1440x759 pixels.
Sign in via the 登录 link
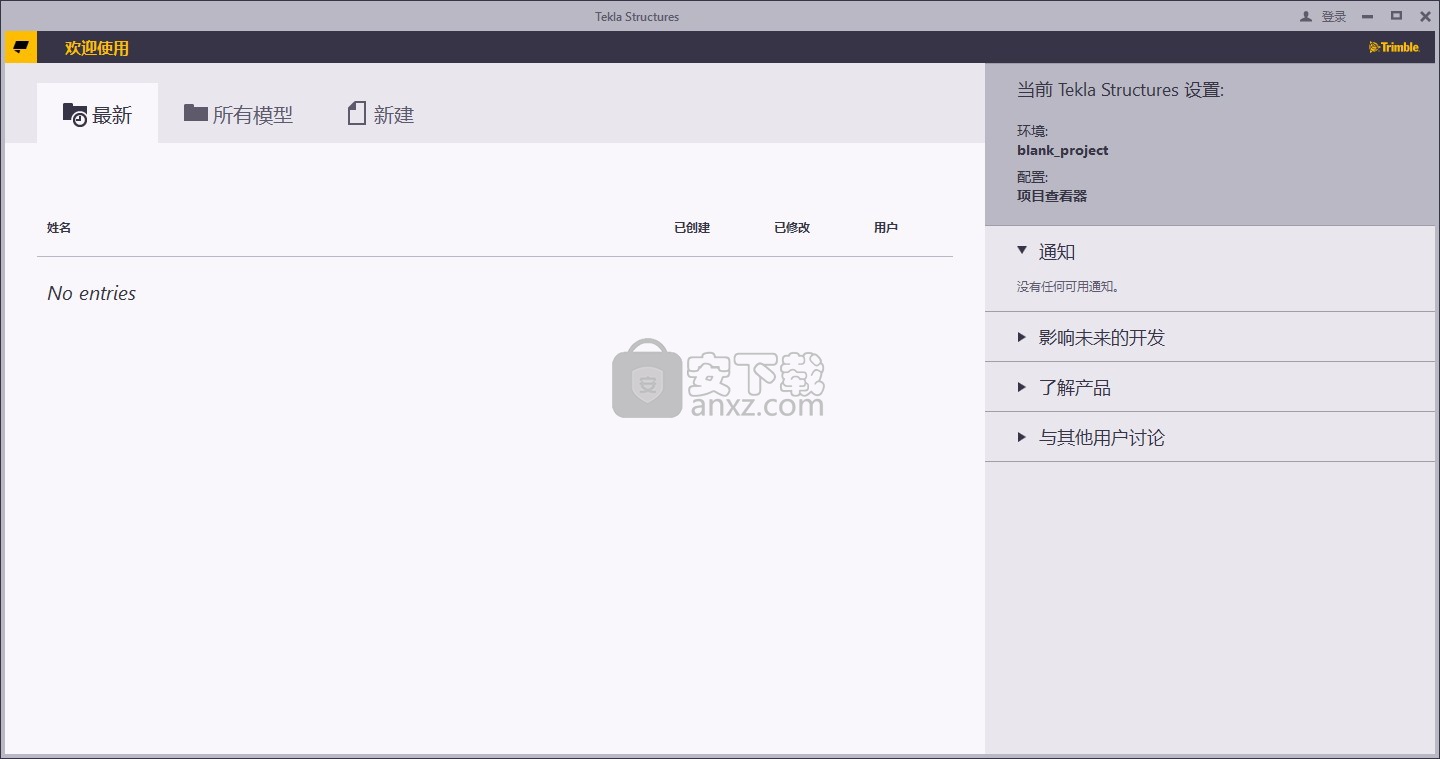tap(1334, 16)
